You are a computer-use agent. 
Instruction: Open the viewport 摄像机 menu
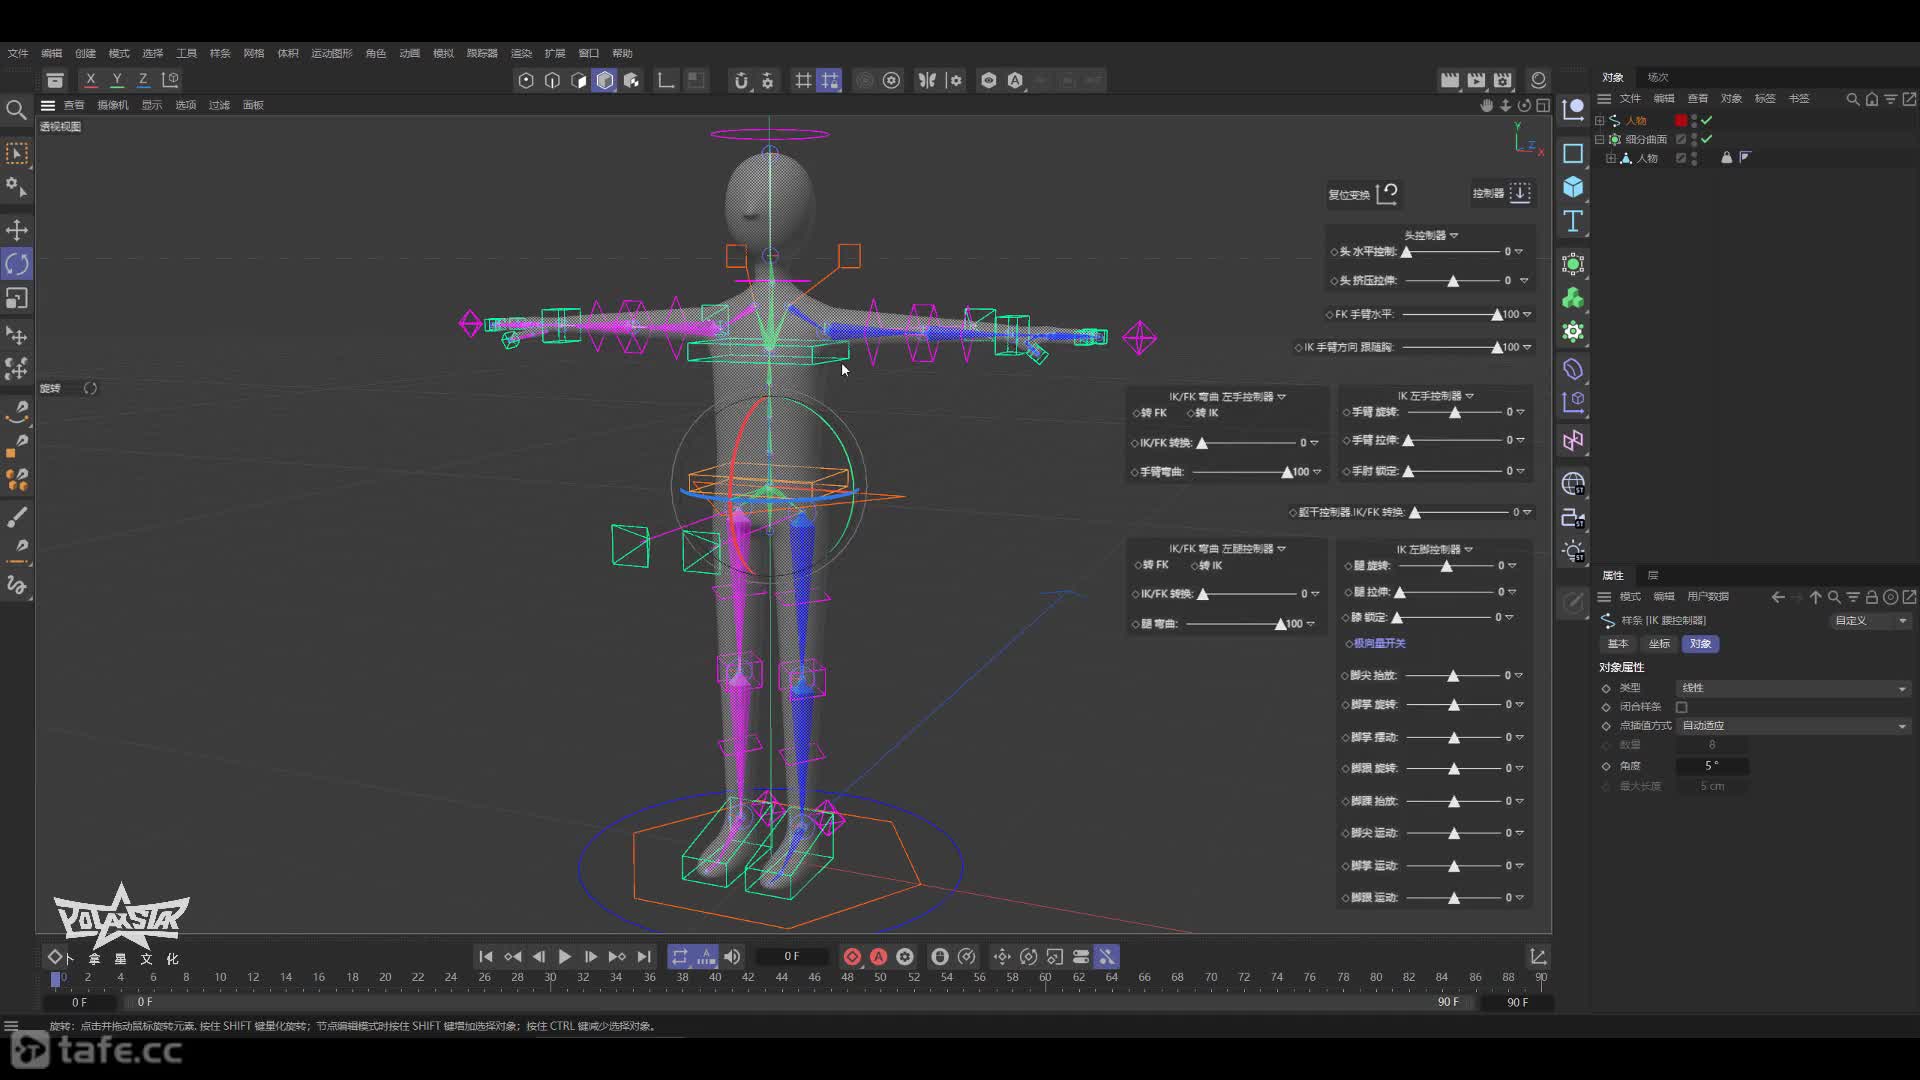113,105
